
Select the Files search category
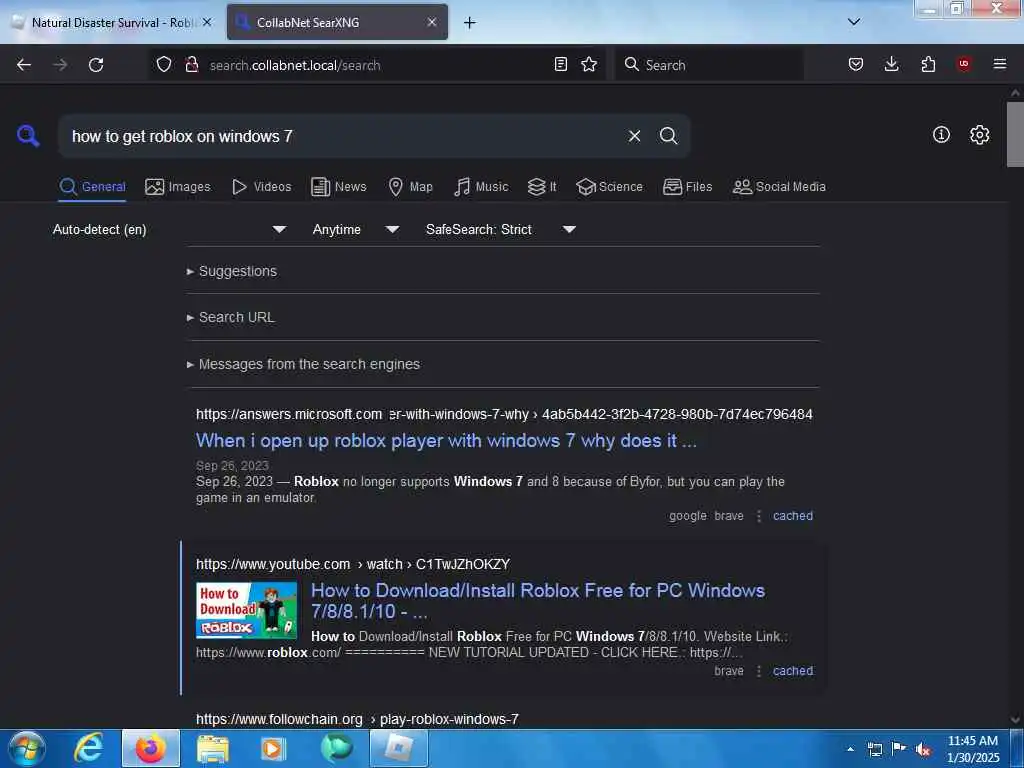(x=687, y=187)
